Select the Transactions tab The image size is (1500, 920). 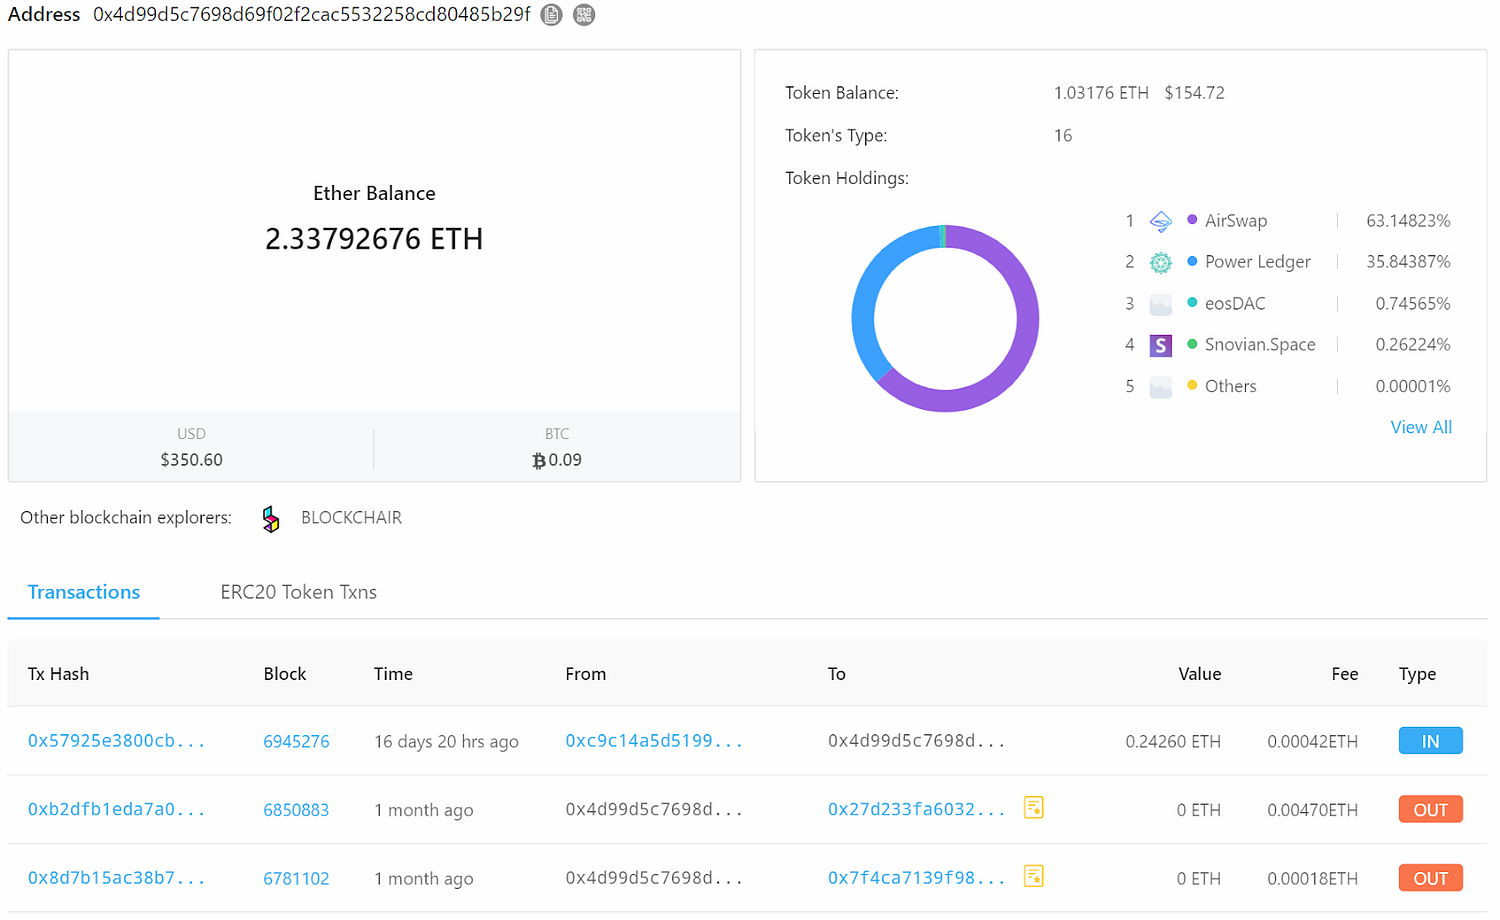coord(84,592)
